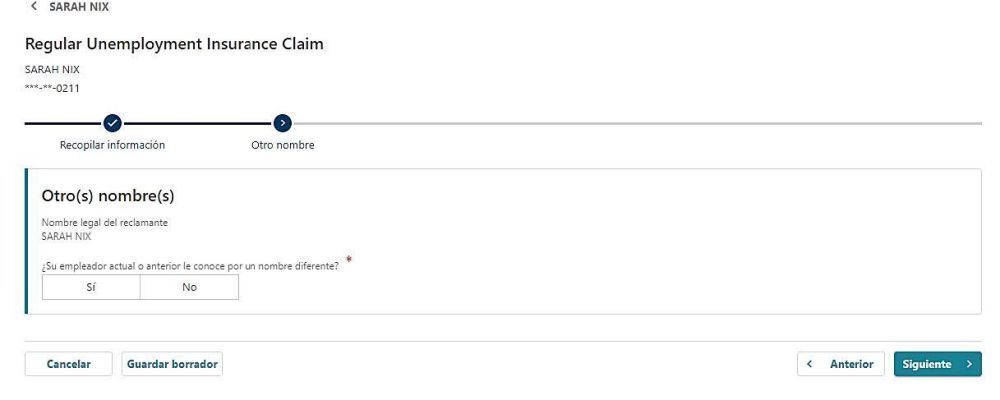The width and height of the screenshot is (1000, 400).
Task: Click the masked SSN ending in 0211
Action: click(x=52, y=88)
